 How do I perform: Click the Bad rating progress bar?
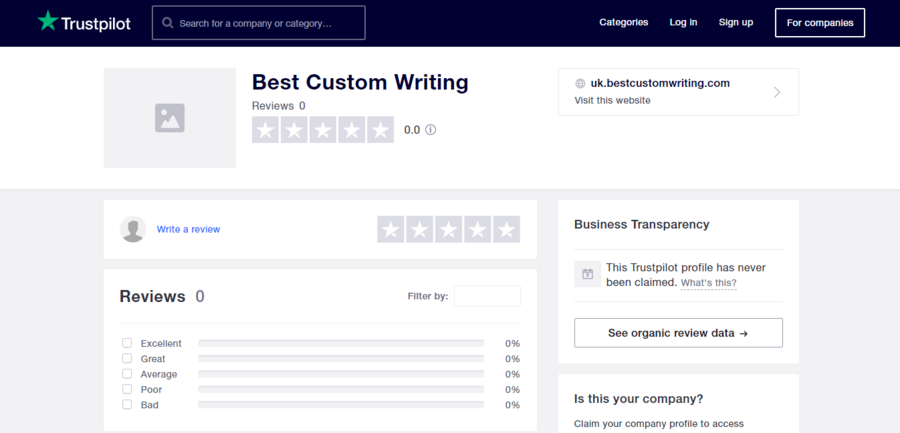[x=341, y=404]
